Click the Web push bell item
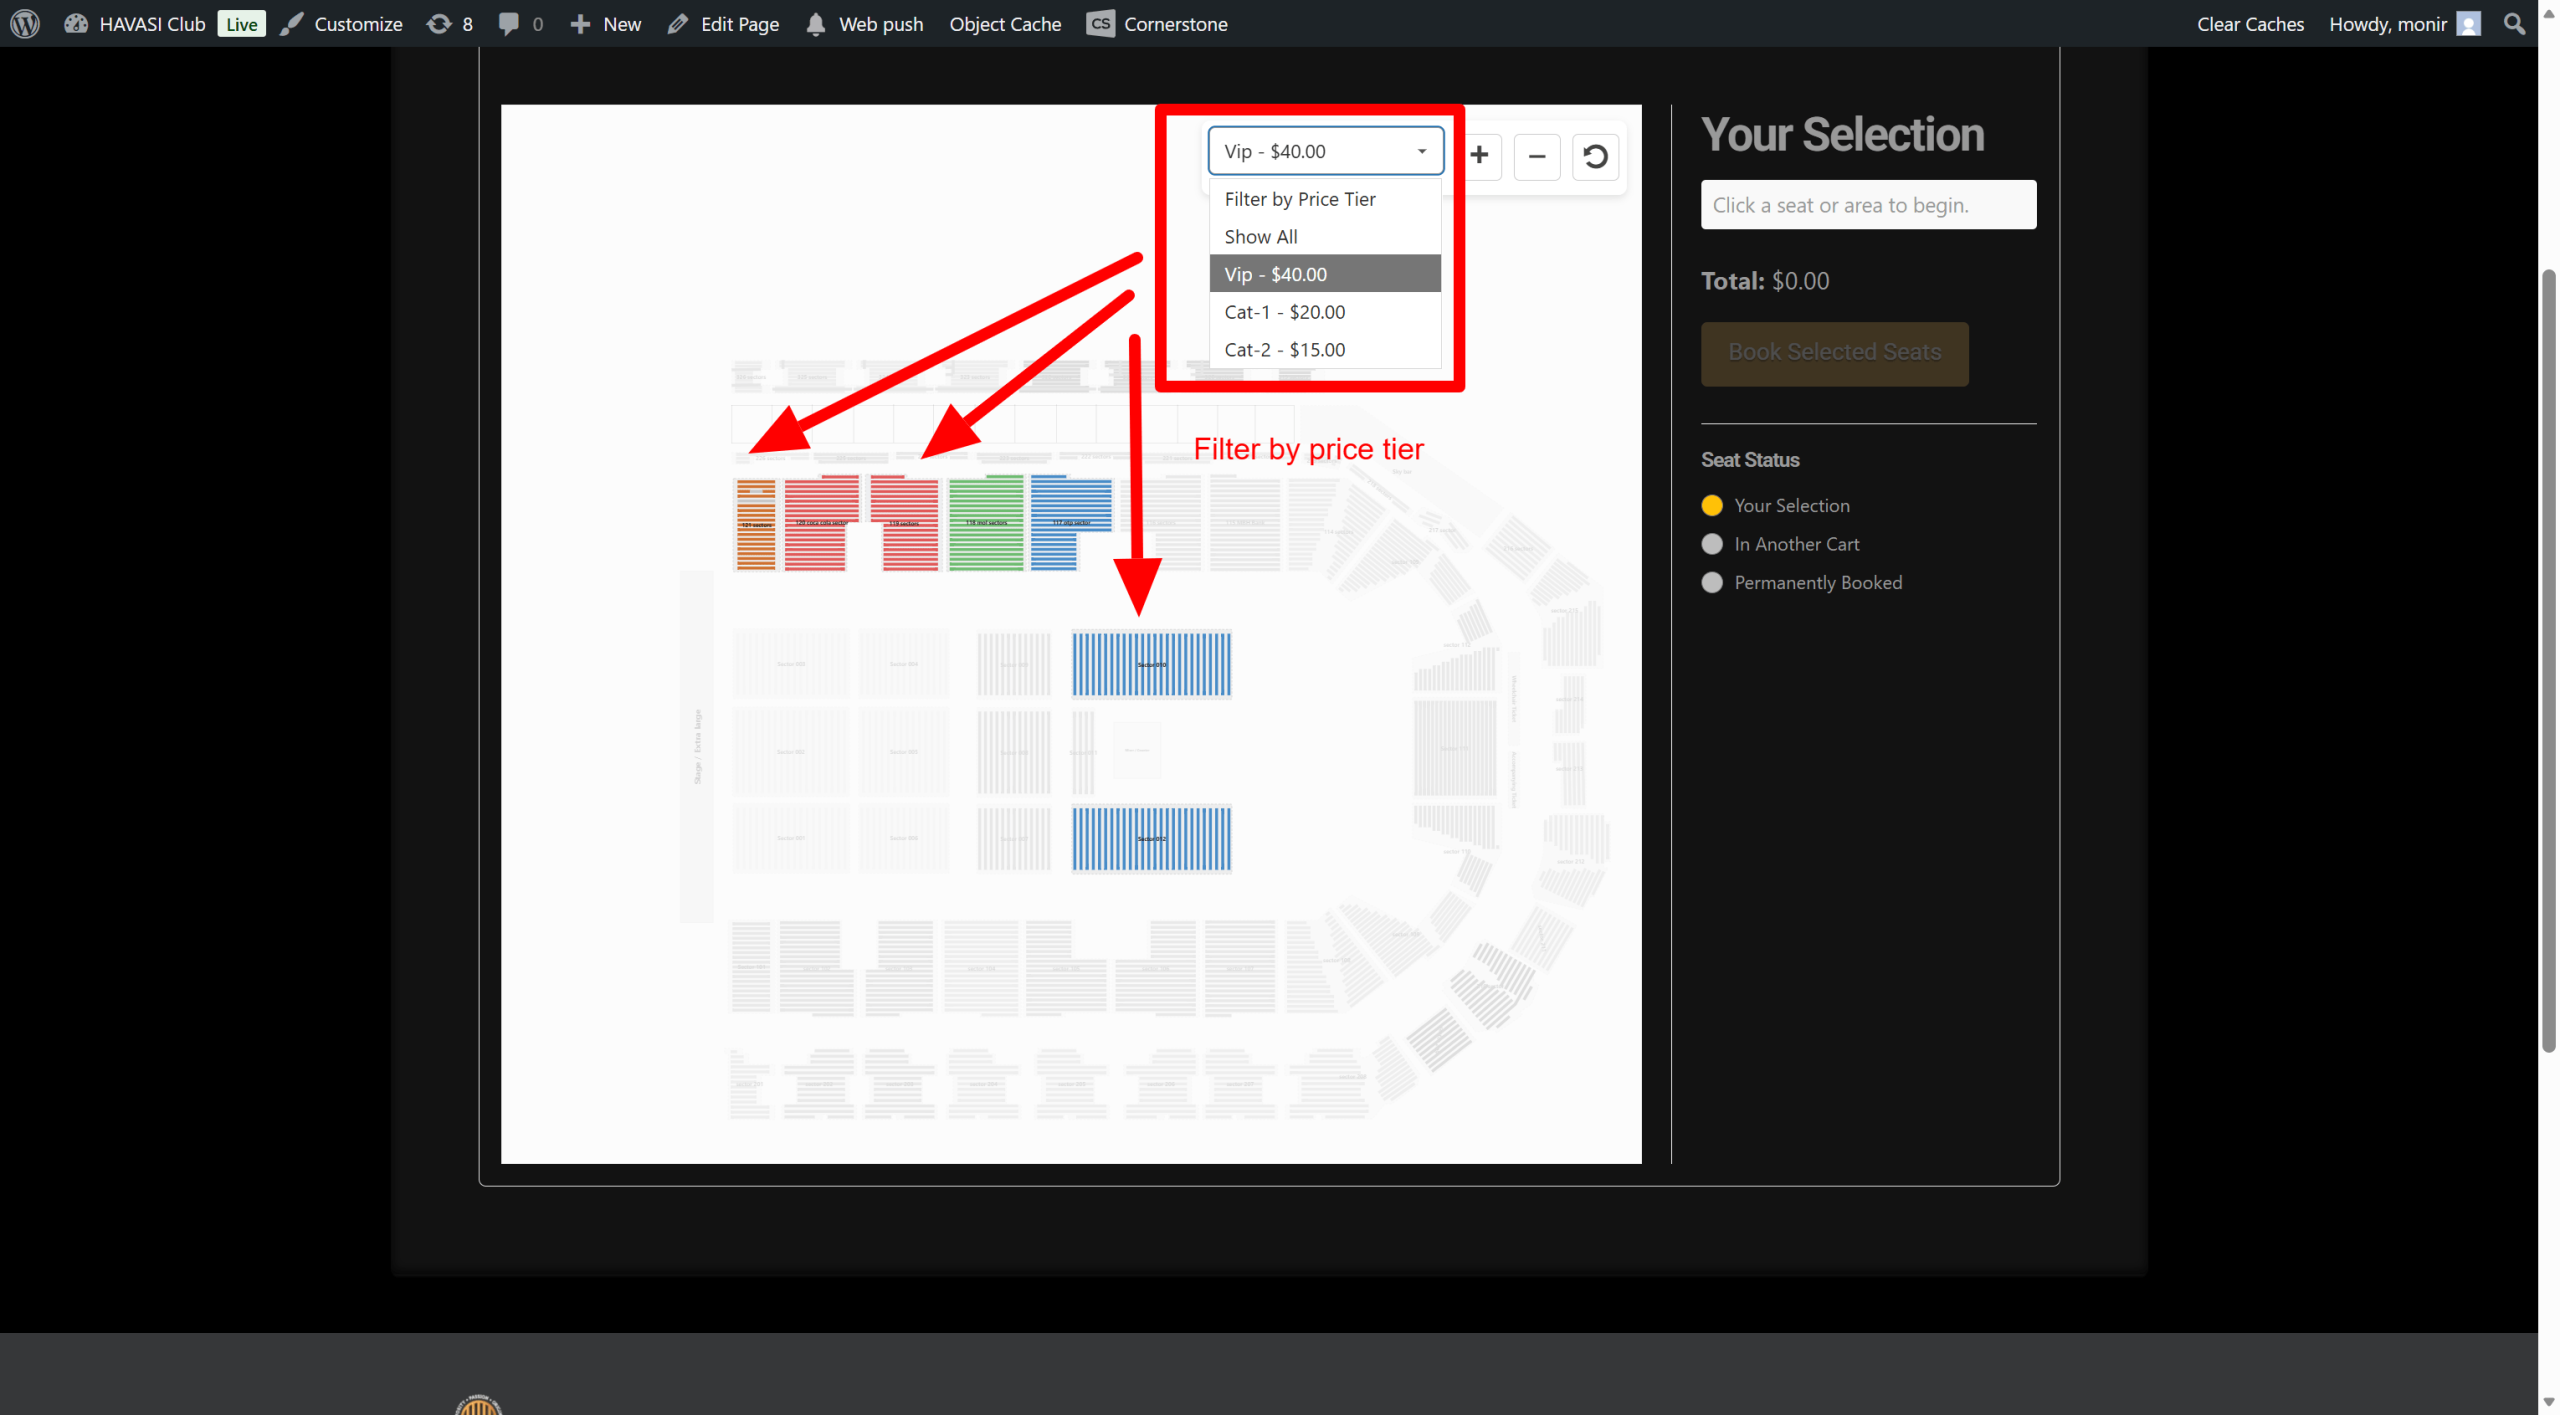This screenshot has width=2560, height=1415. coord(864,24)
